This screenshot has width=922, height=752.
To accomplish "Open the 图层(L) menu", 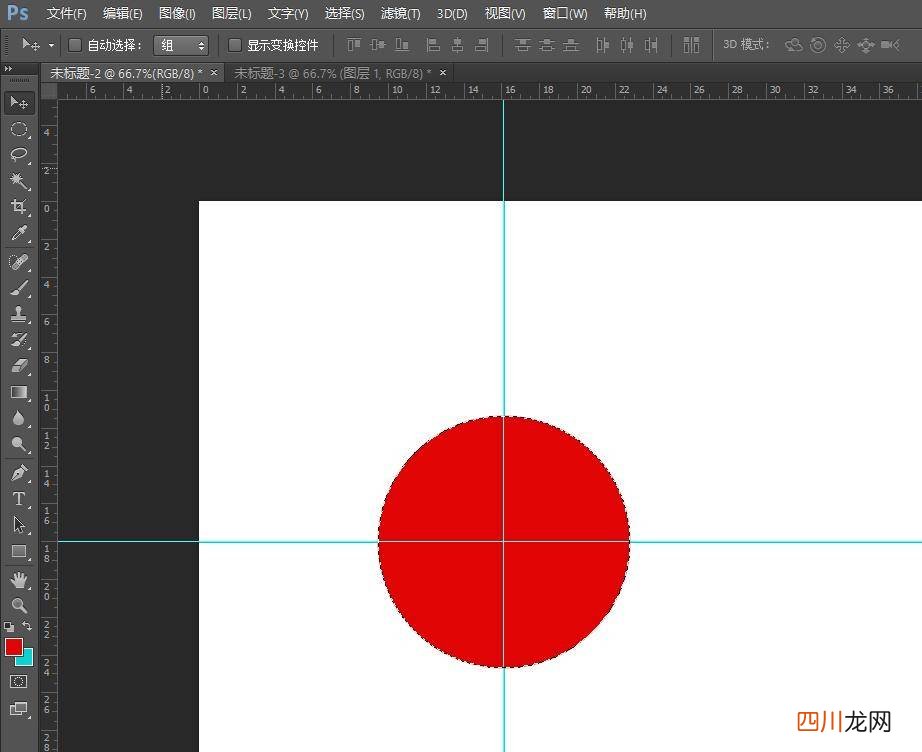I will (232, 14).
